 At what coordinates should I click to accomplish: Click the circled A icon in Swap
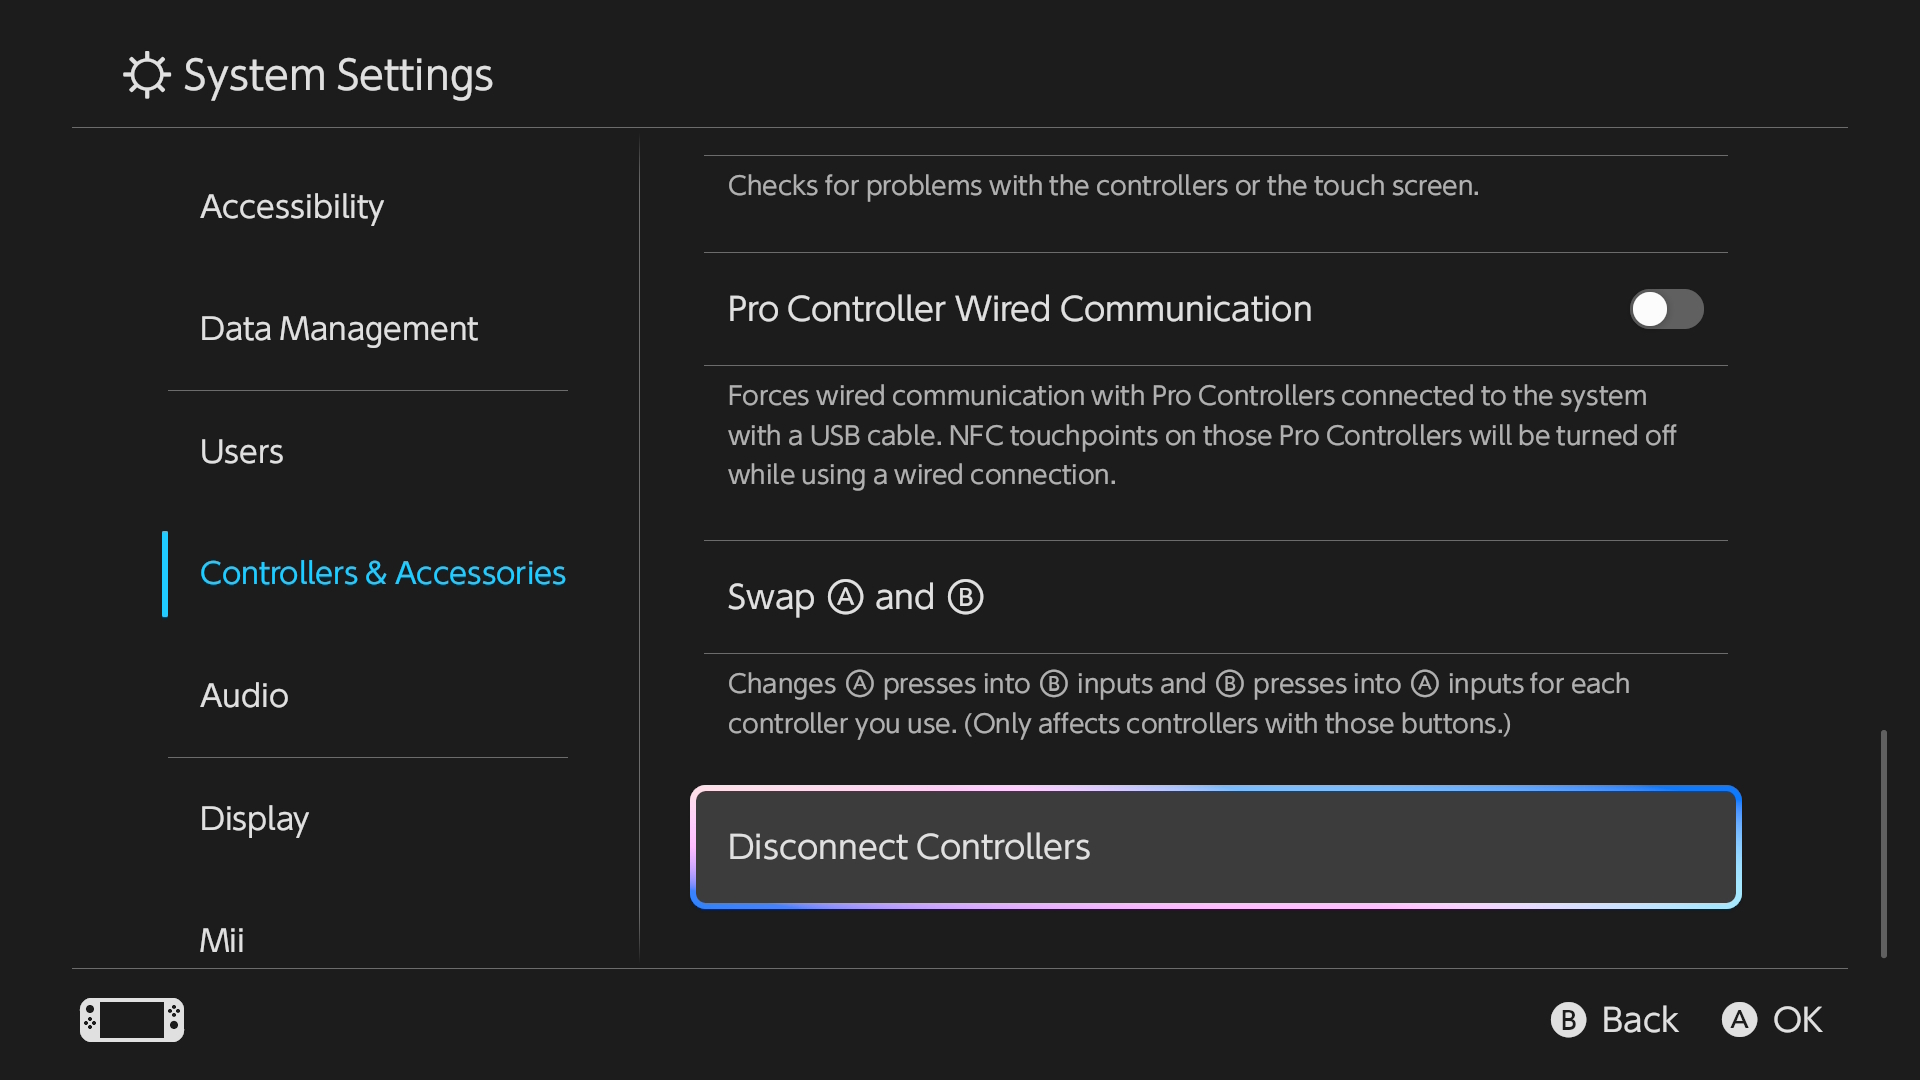(x=845, y=597)
